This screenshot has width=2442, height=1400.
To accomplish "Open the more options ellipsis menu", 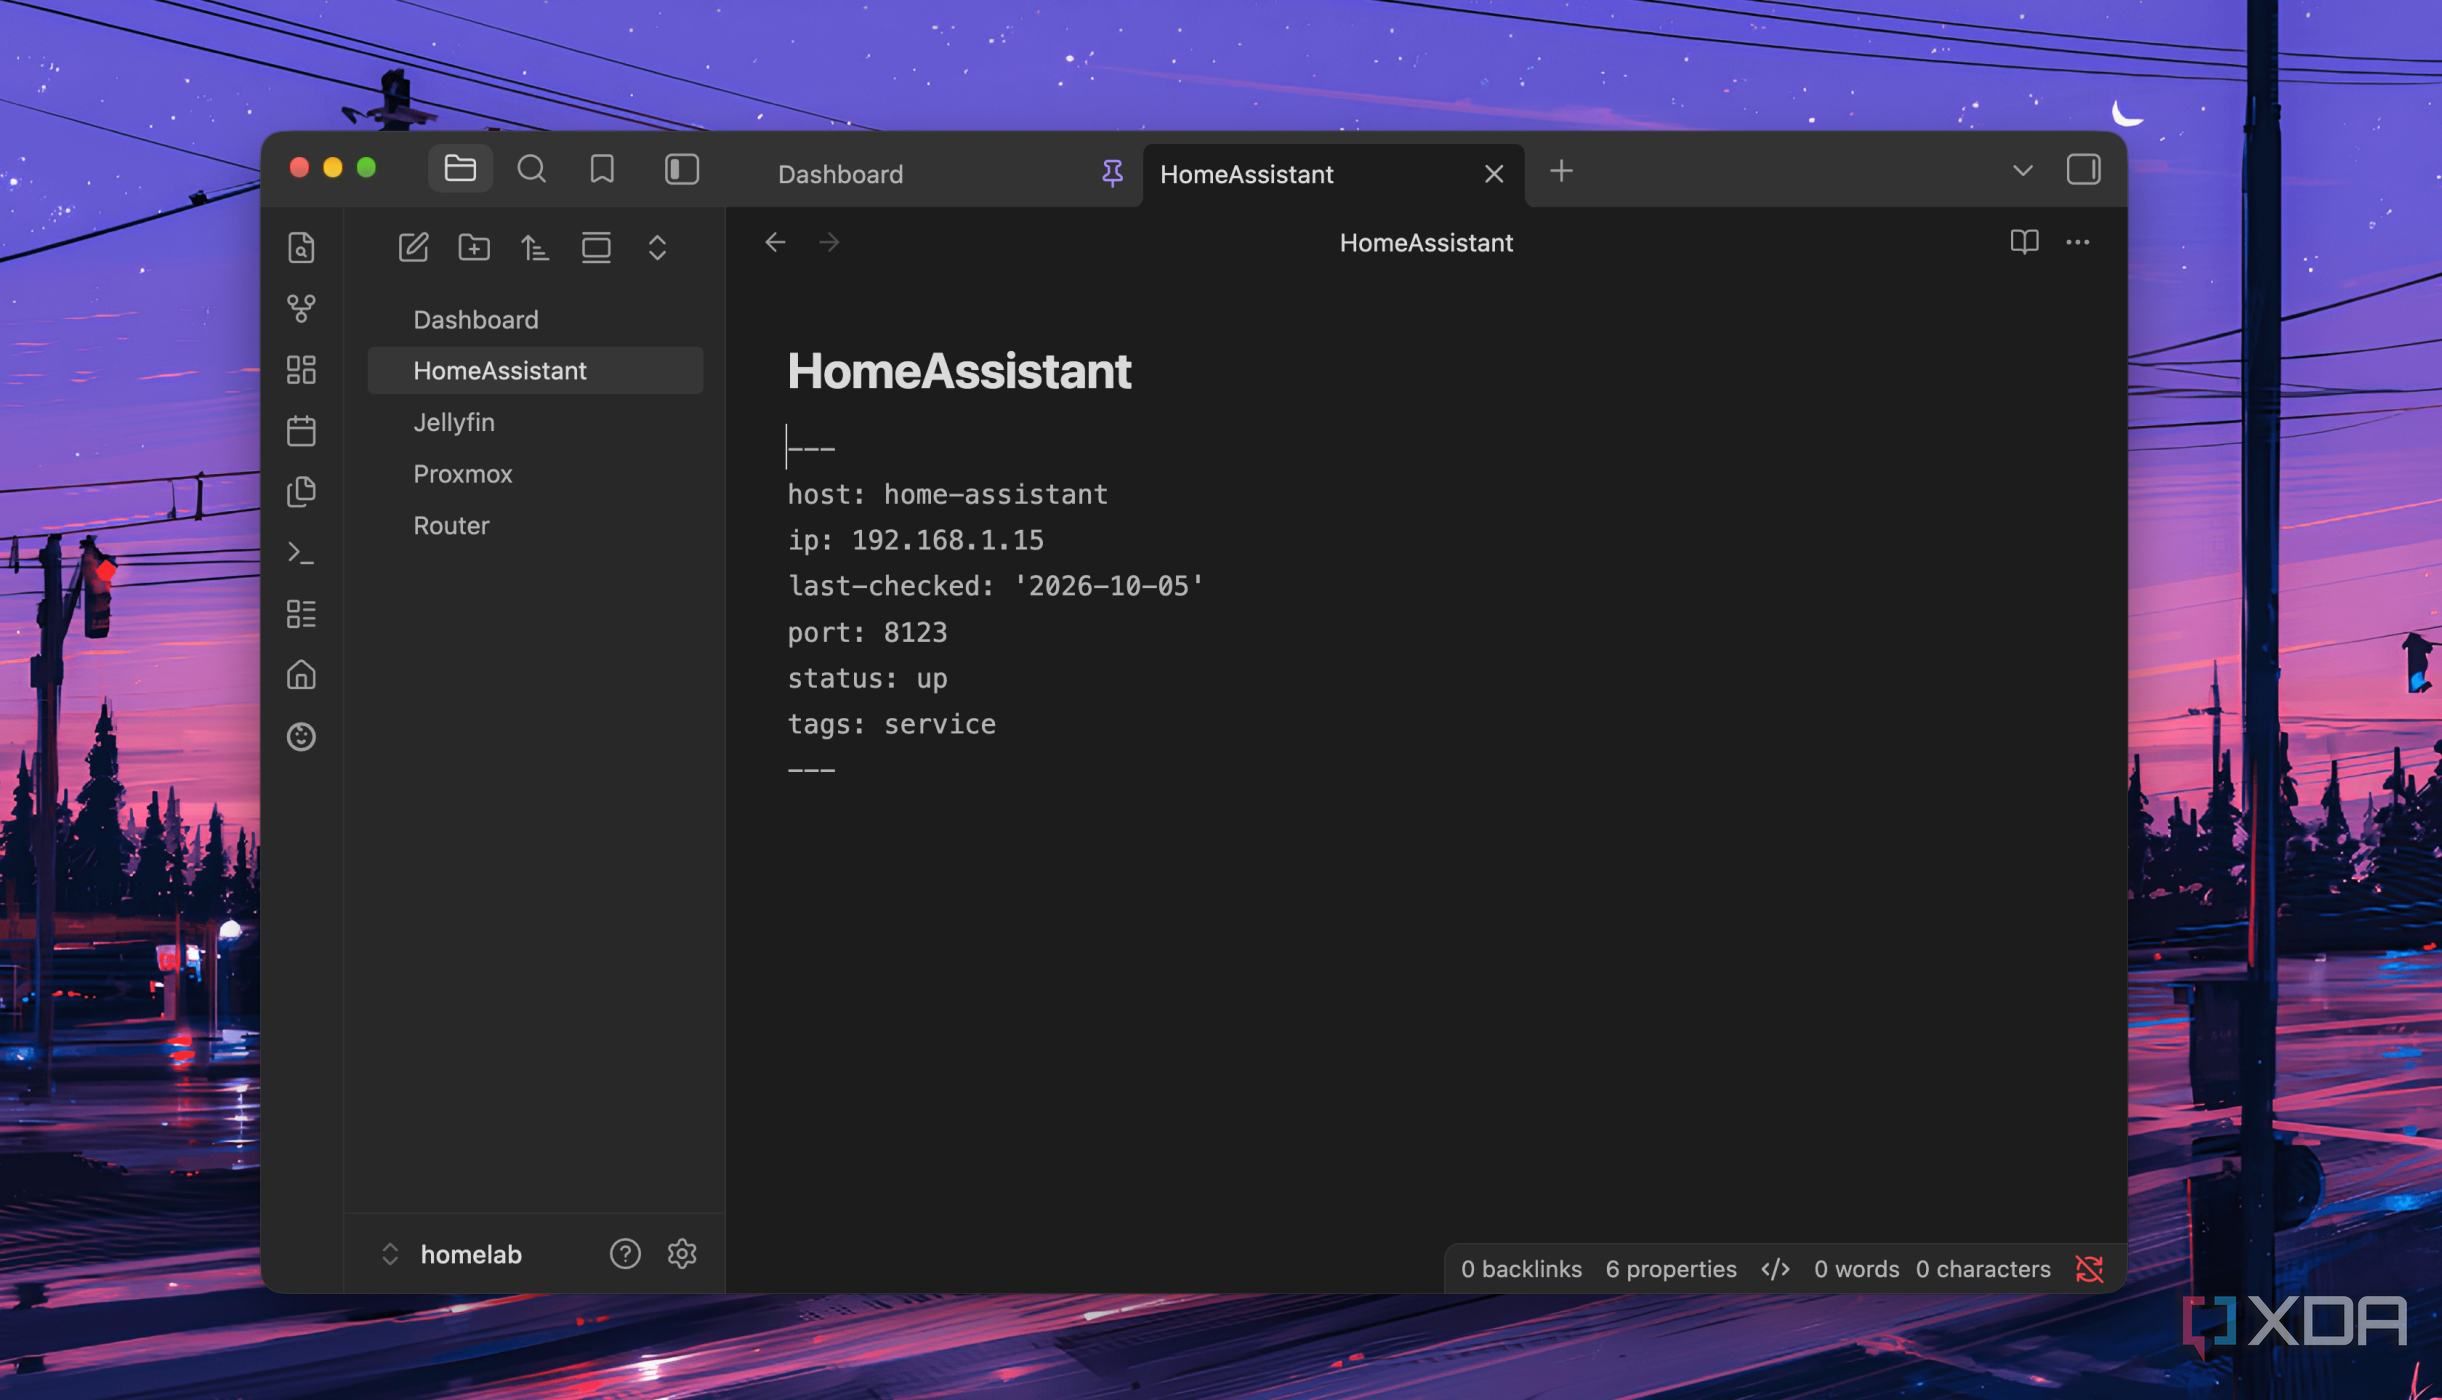I will [2077, 242].
